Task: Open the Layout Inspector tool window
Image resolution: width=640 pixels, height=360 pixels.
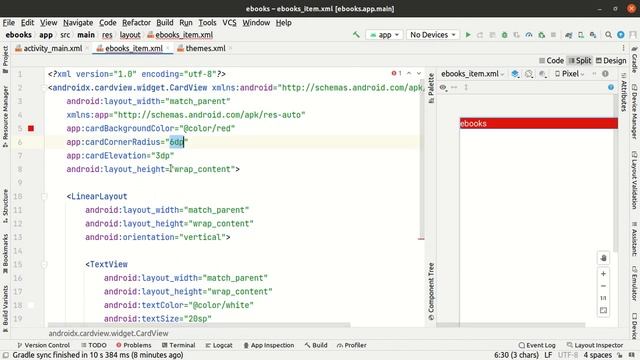Action: [595, 345]
